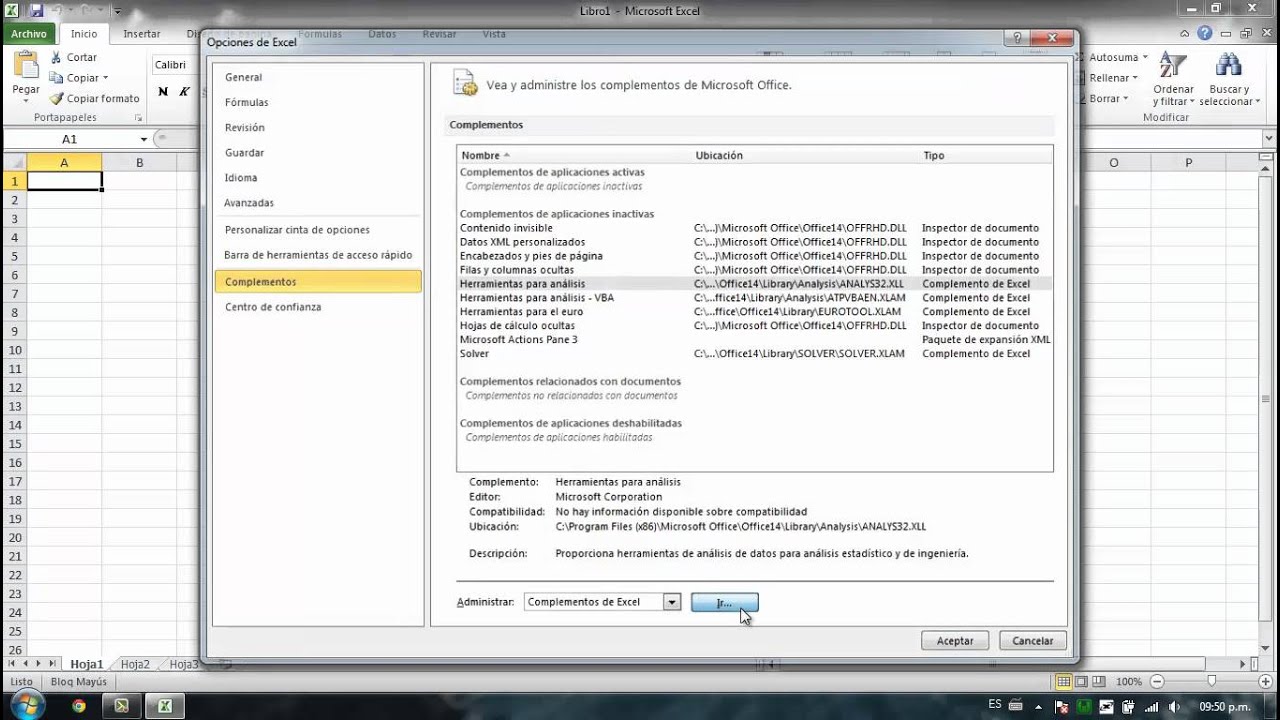Switch to Page Layout view in status bar
This screenshot has width=1280, height=720.
pos(1082,681)
